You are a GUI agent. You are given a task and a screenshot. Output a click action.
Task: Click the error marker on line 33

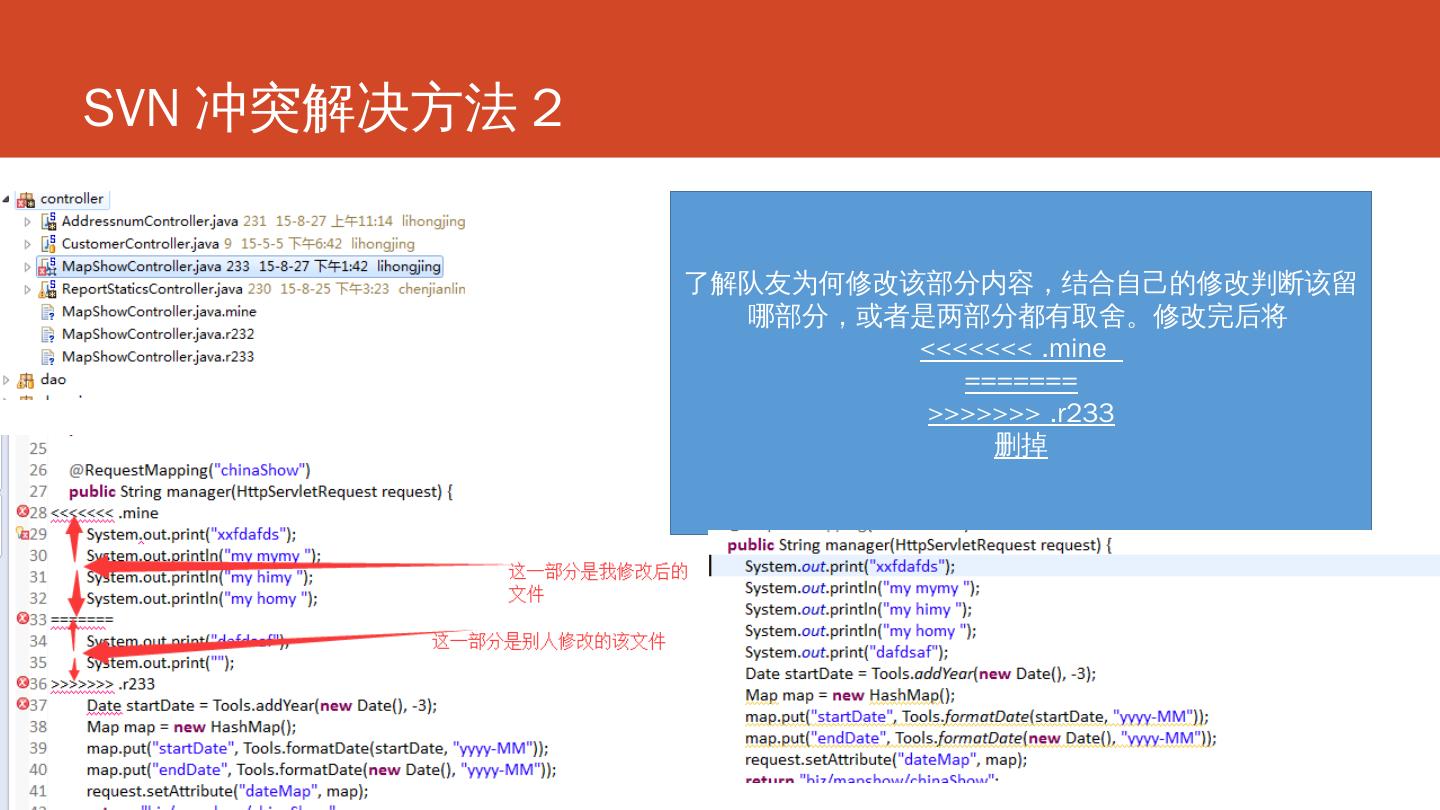(x=22, y=619)
